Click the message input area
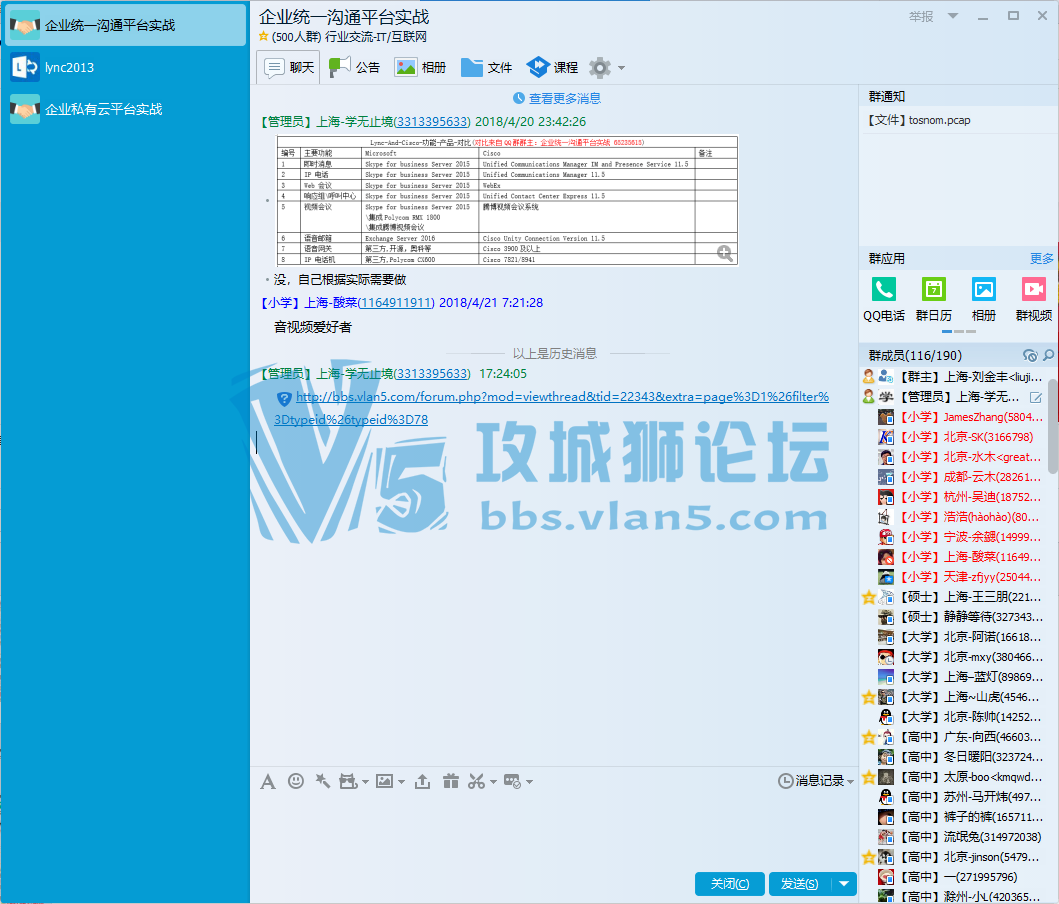Image resolution: width=1059 pixels, height=904 pixels. click(554, 830)
